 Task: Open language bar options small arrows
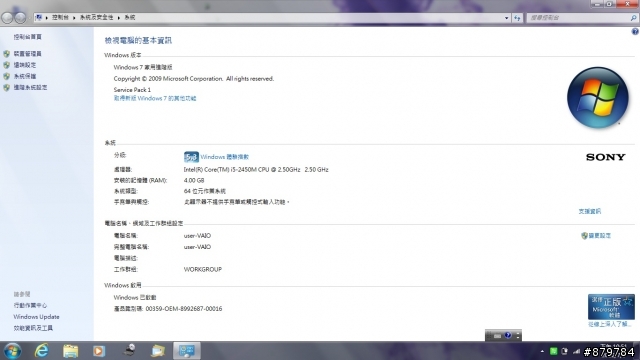tap(518, 336)
